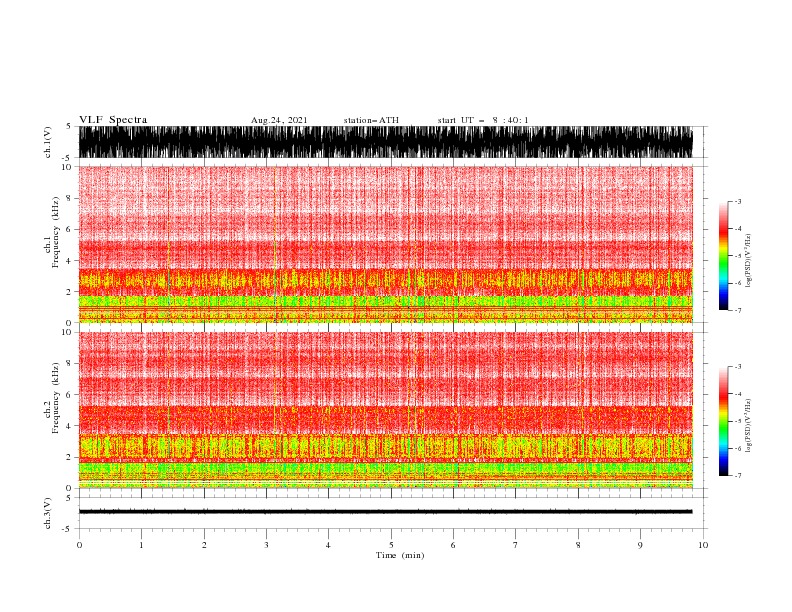Click the 'VLF Spectra' title text
The height and width of the screenshot is (612, 792).
click(x=113, y=120)
